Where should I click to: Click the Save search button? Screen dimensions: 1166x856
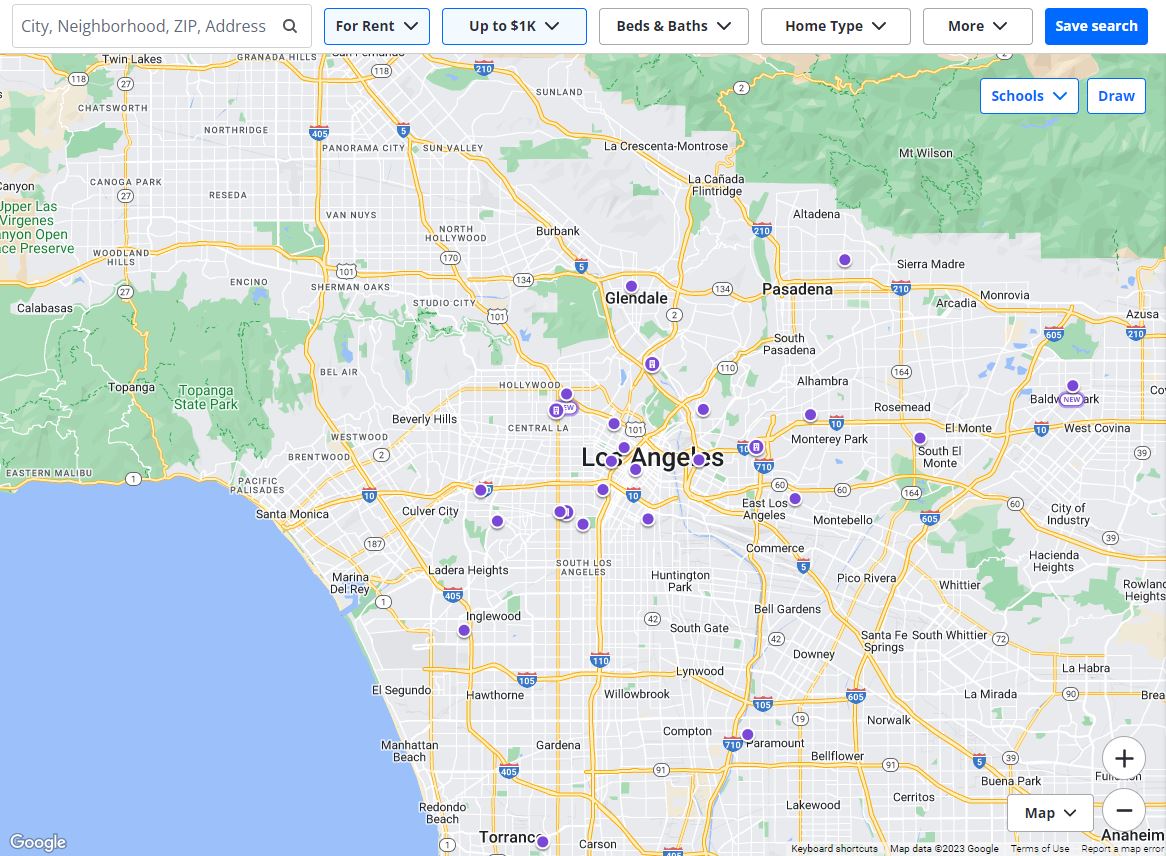coord(1096,26)
